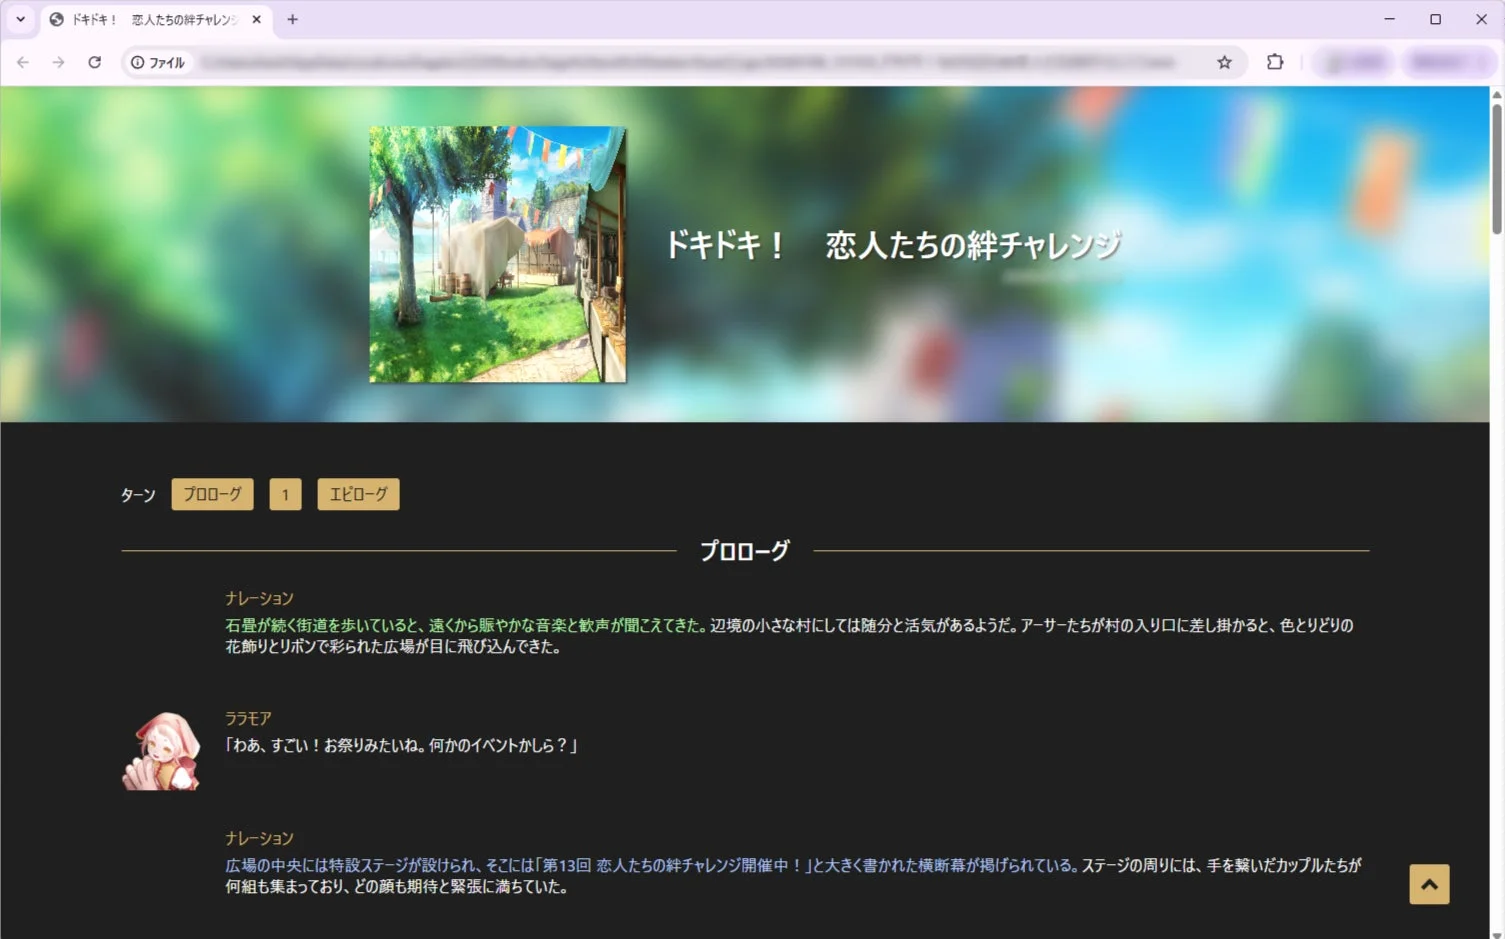Click the back navigation arrow
The width and height of the screenshot is (1505, 939).
point(22,61)
